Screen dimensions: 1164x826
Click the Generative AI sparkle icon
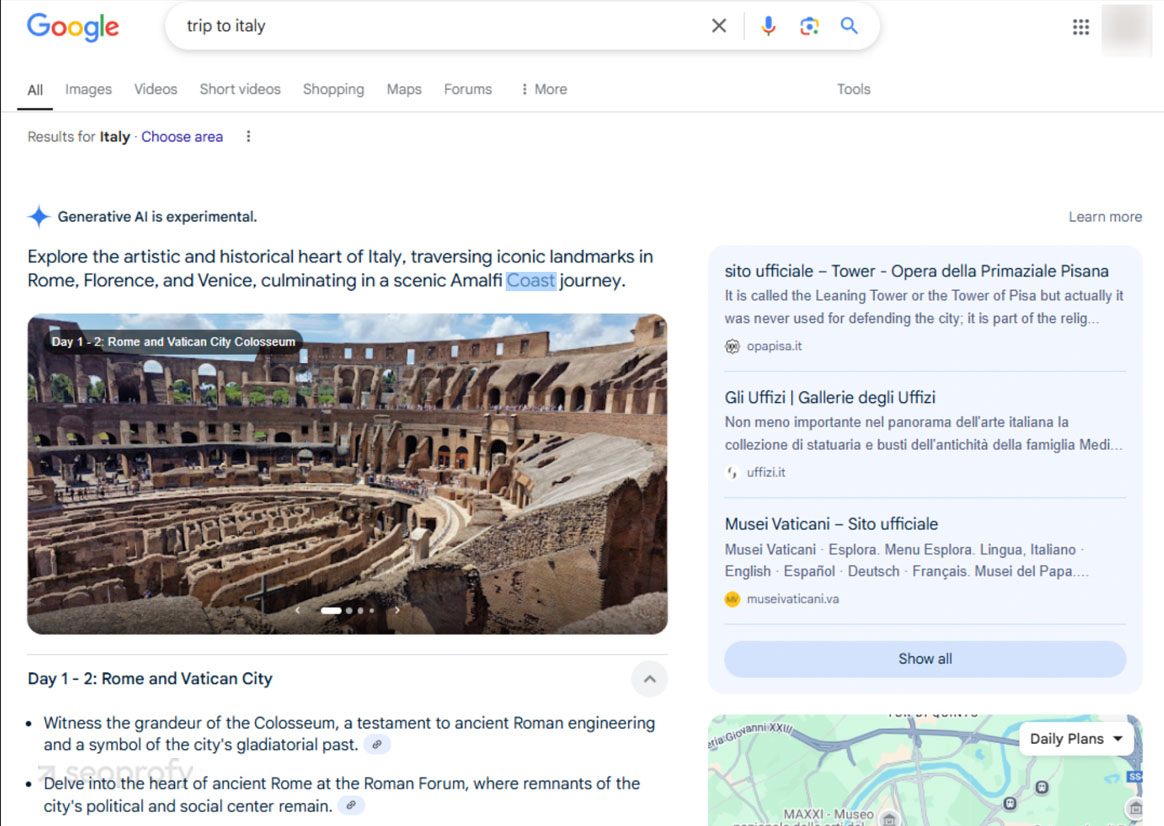(39, 217)
